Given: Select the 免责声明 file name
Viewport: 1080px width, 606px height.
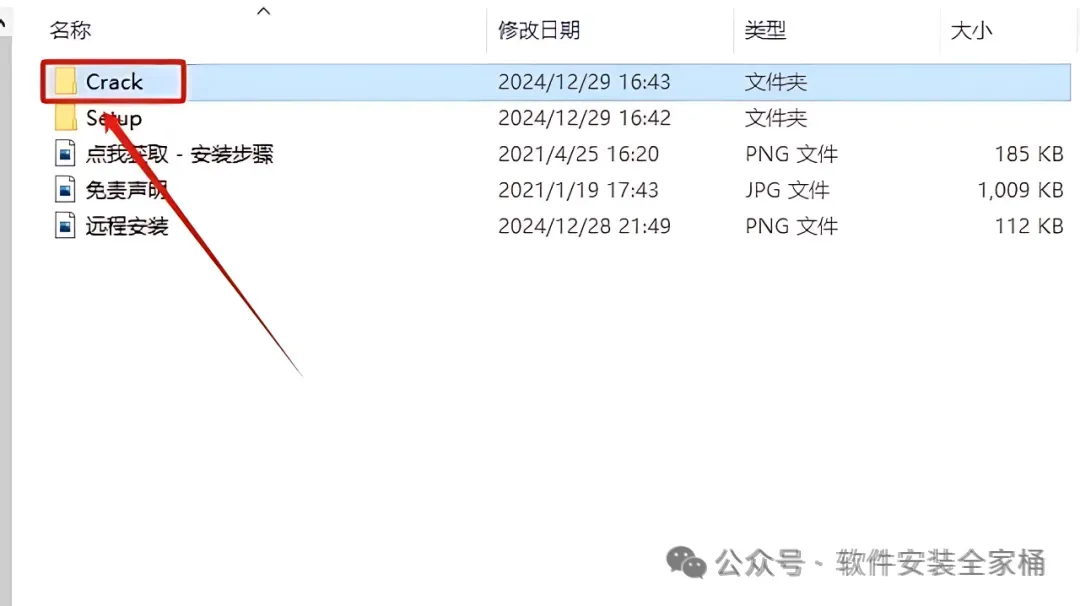Looking at the screenshot, I should click(127, 189).
